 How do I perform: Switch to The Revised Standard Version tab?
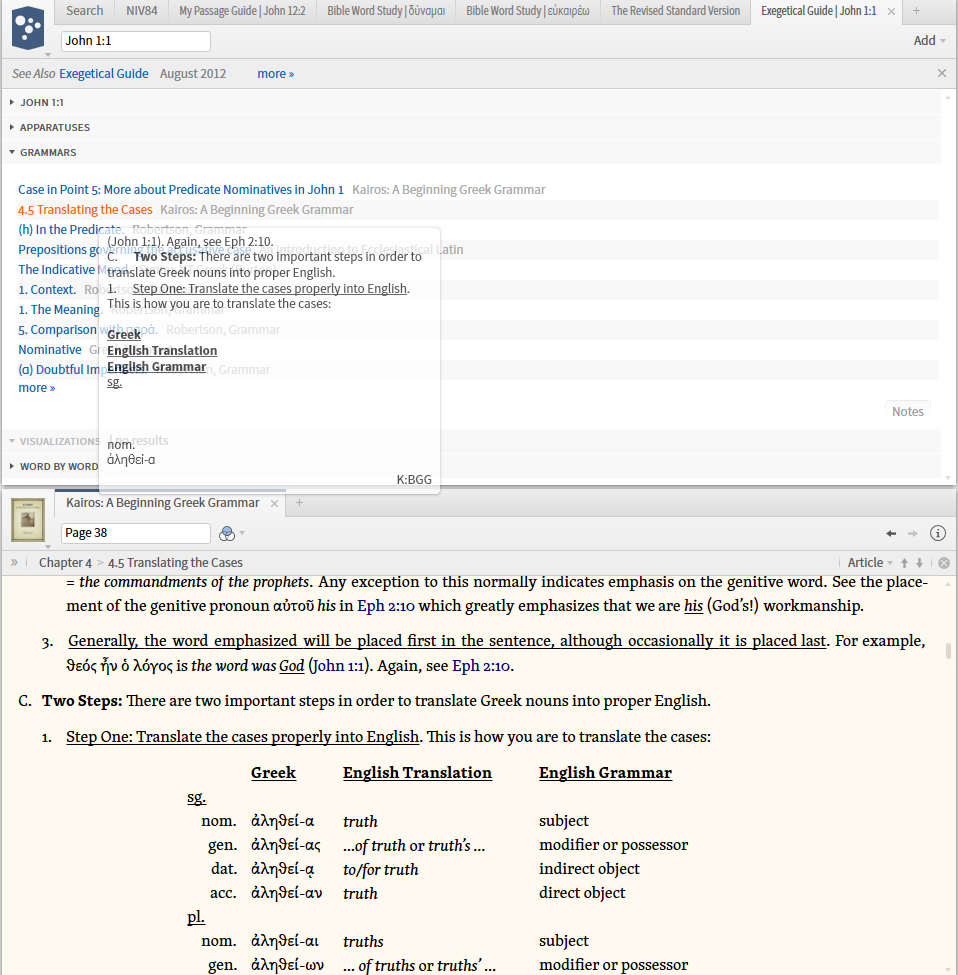click(x=676, y=11)
